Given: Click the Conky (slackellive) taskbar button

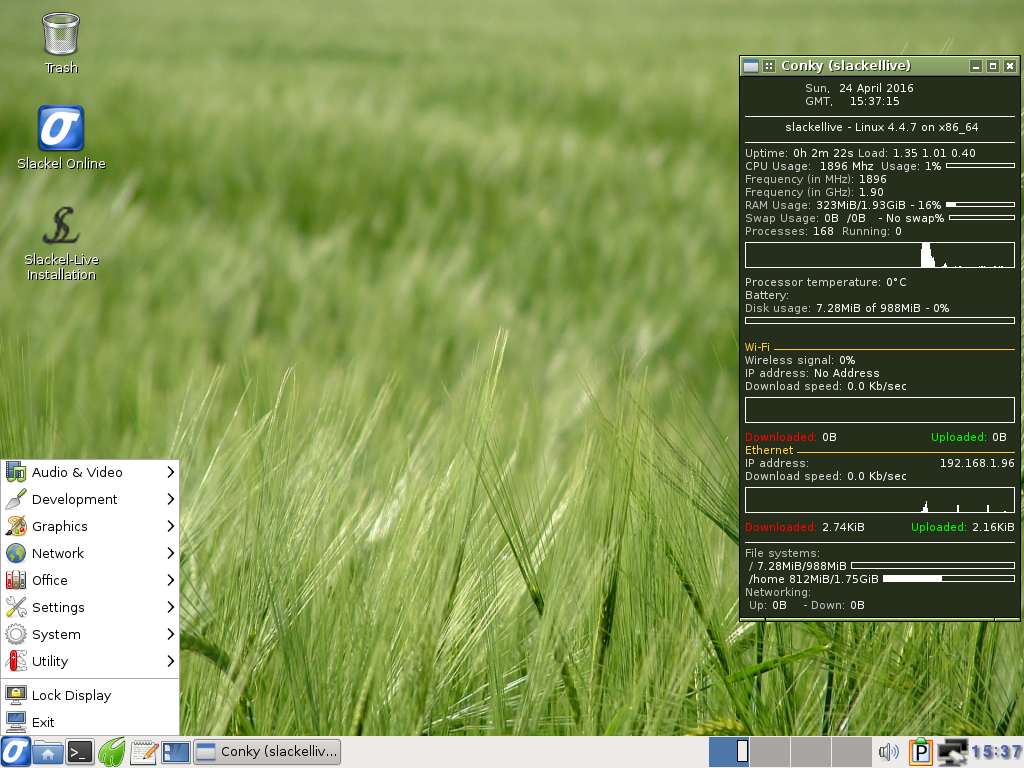Looking at the screenshot, I should [x=268, y=752].
